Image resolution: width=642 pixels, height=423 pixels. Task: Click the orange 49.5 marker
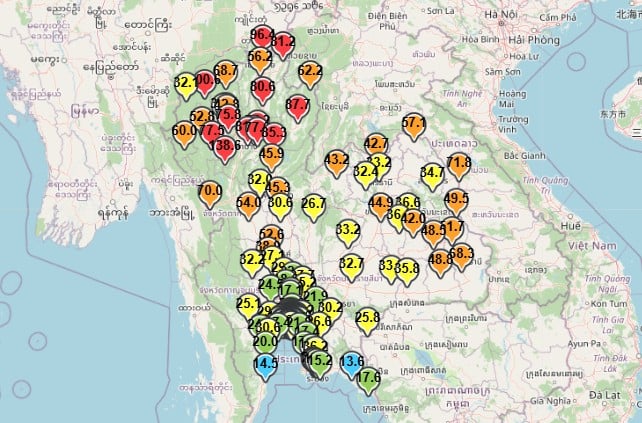(456, 200)
